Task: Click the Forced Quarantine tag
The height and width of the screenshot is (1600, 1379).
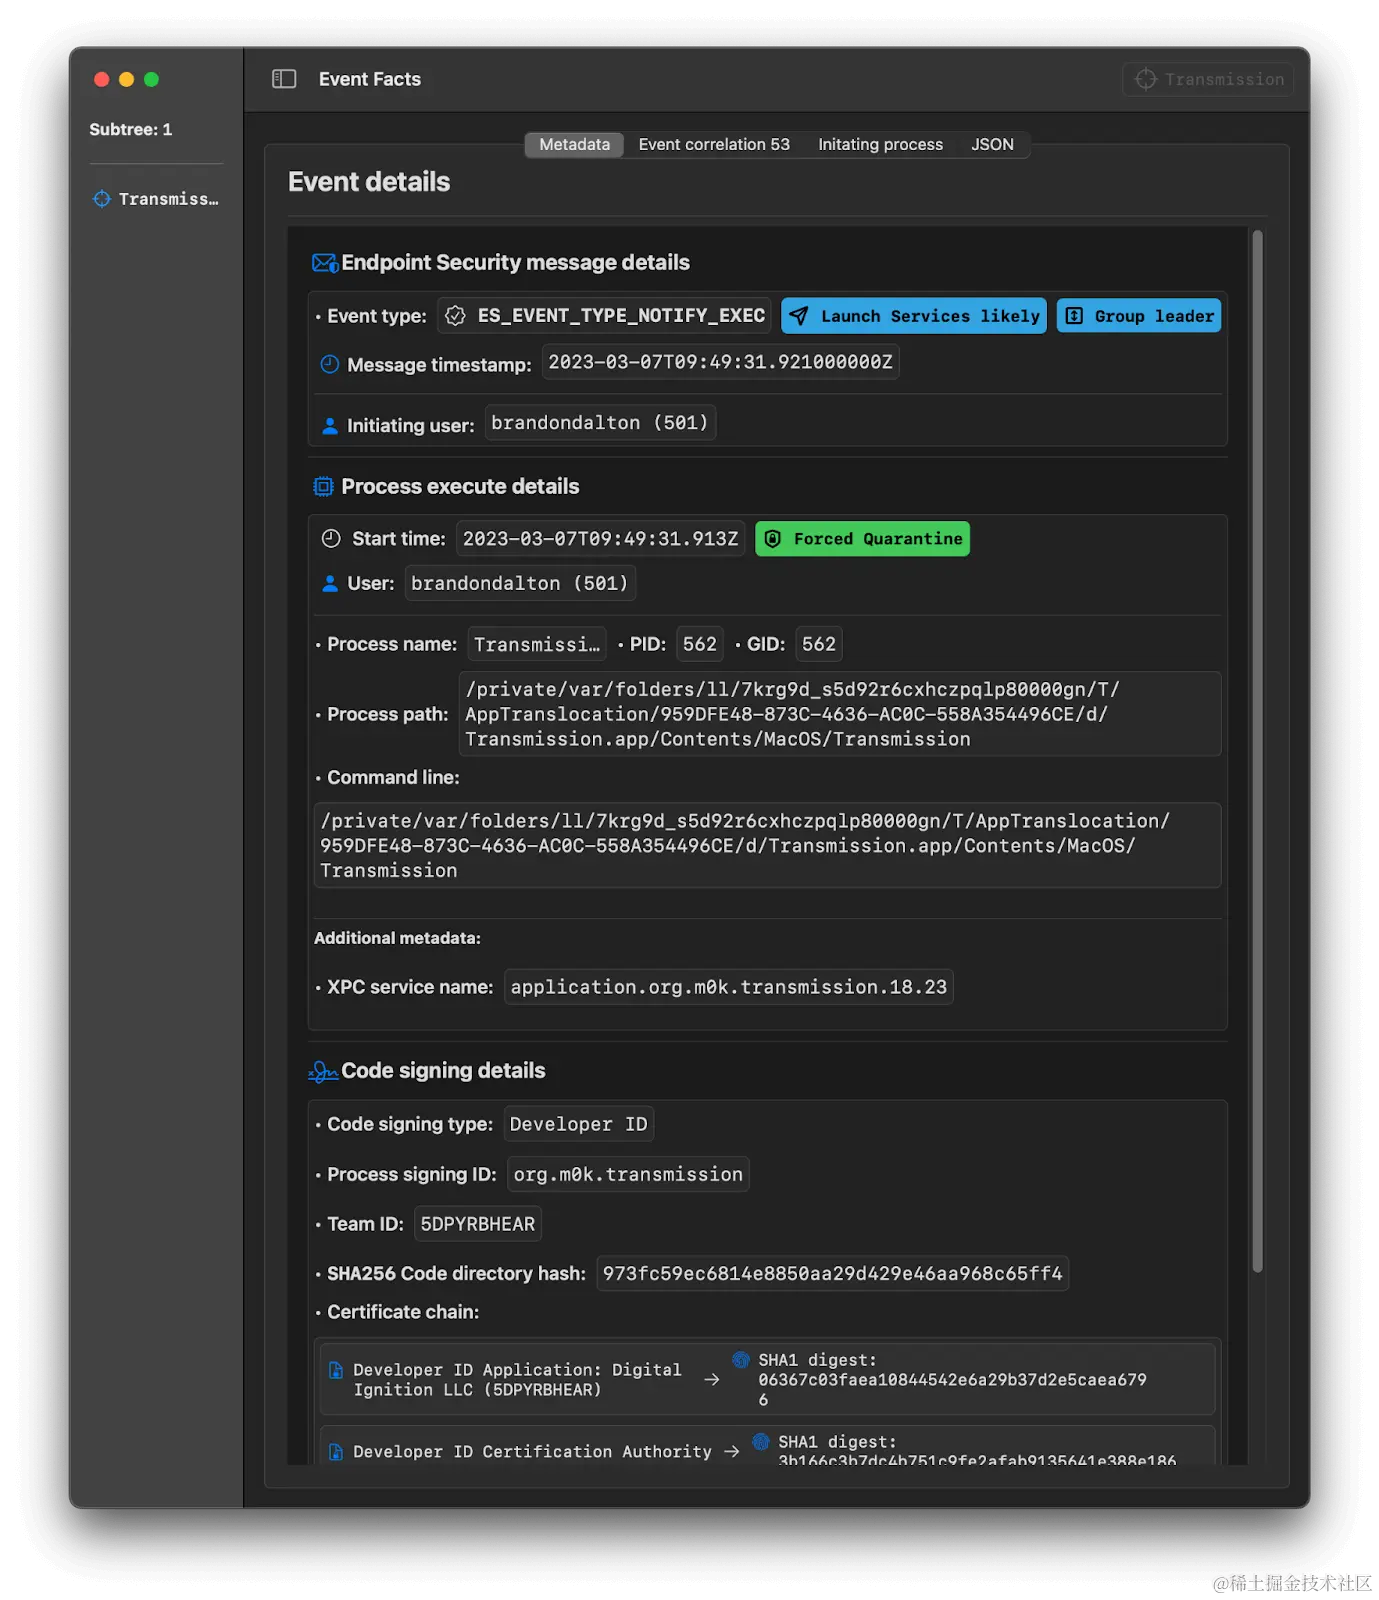Action: coord(862,539)
